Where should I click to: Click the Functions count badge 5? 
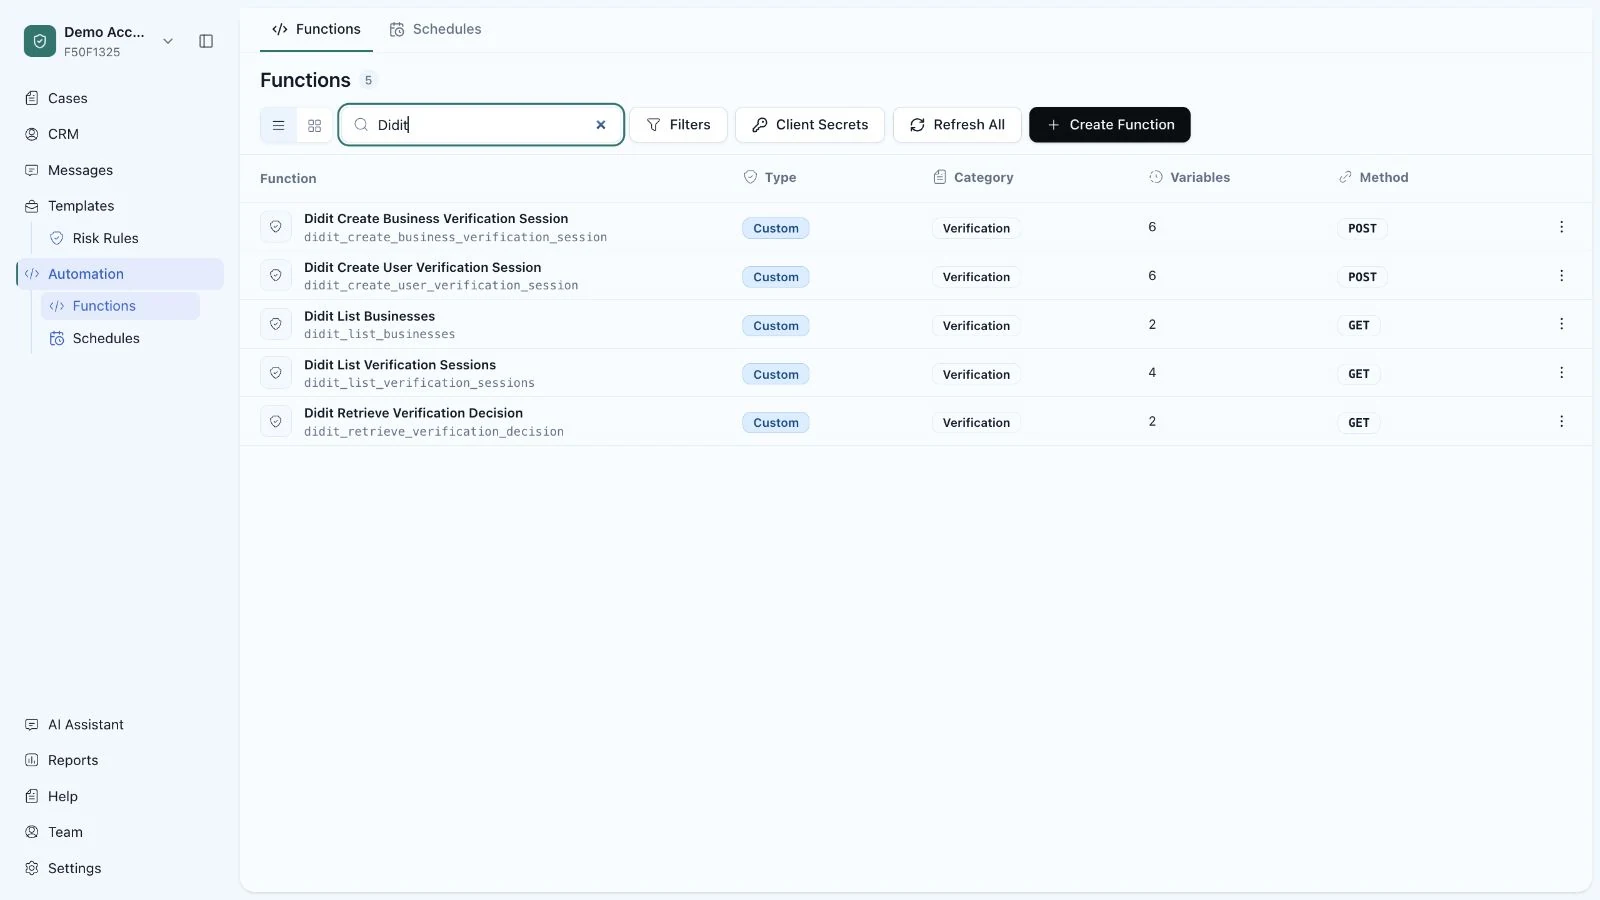368,80
